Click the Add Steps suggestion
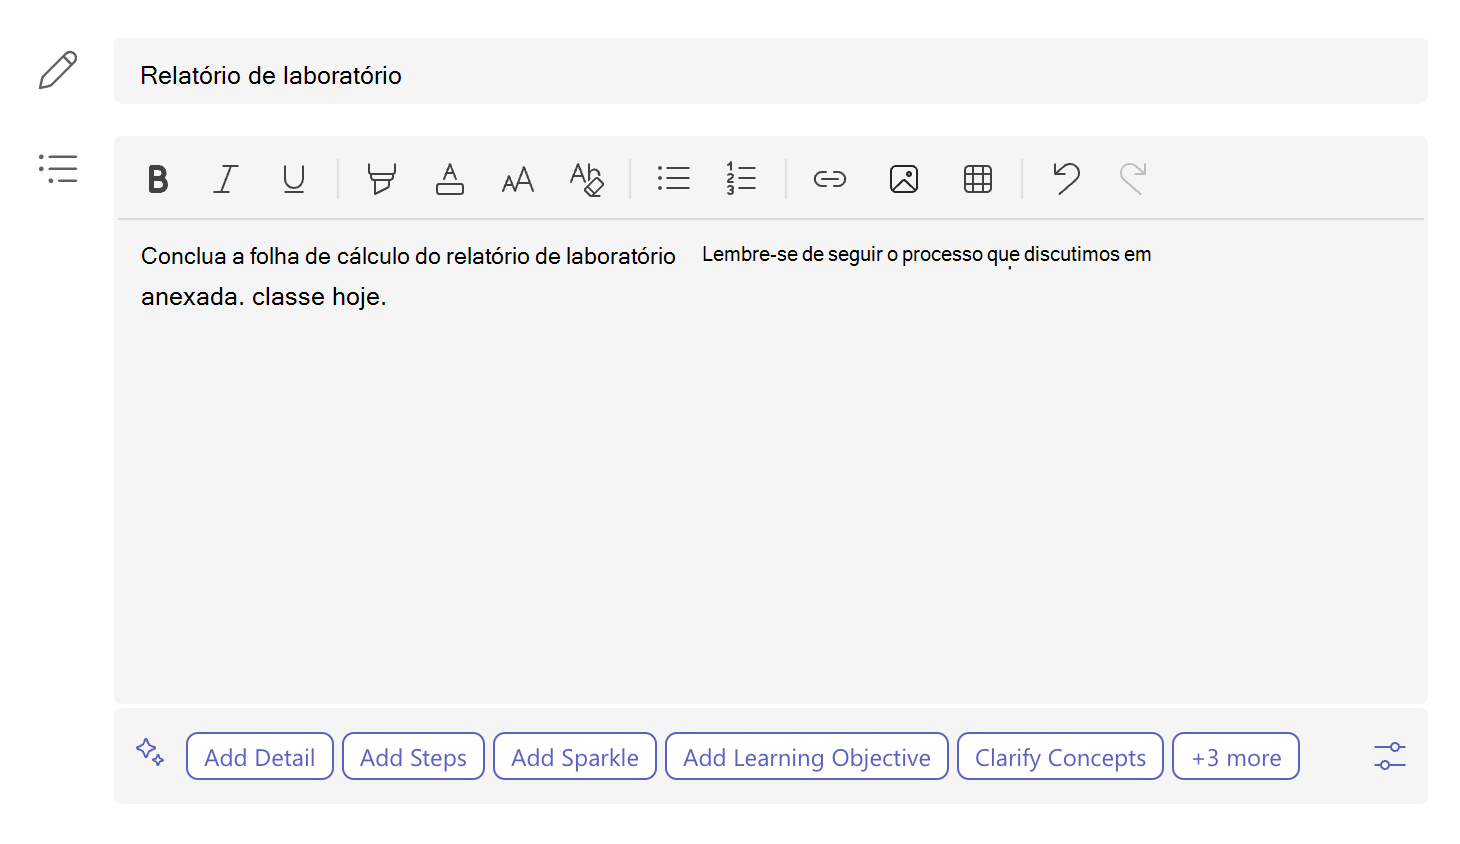The width and height of the screenshot is (1460, 844). tap(413, 756)
